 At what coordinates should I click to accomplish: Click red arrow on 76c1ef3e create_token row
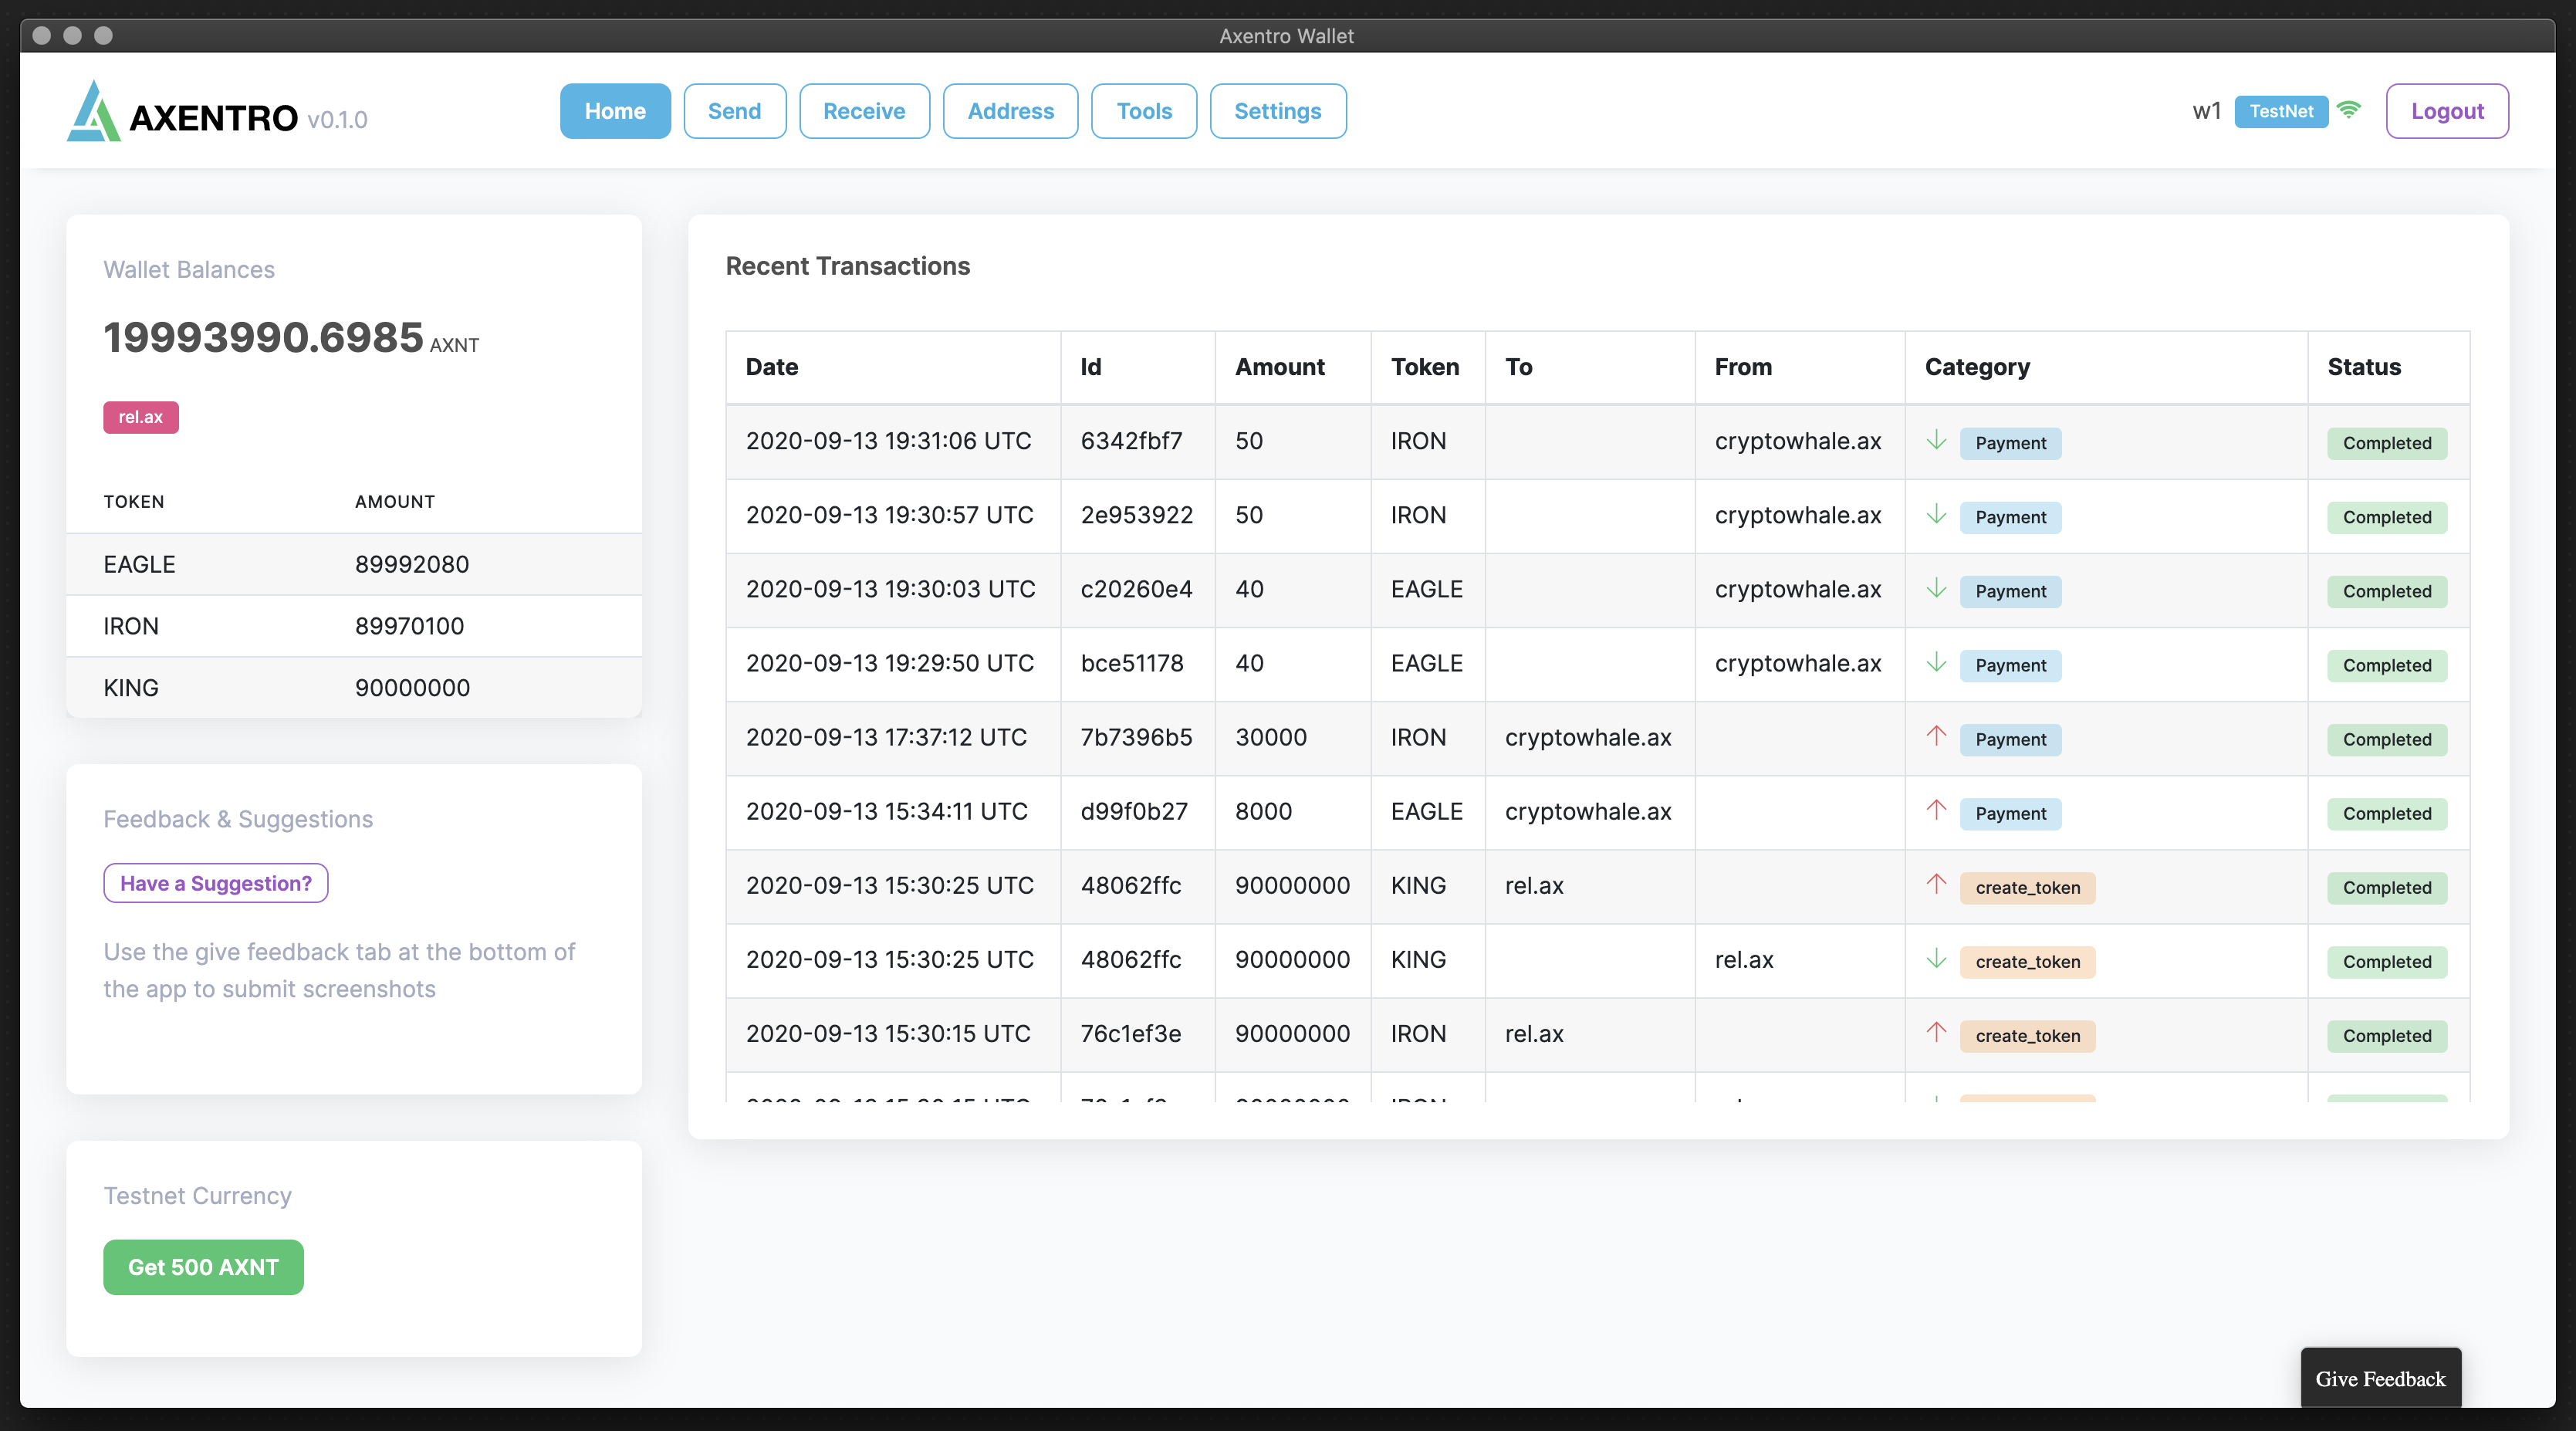pos(1936,1032)
